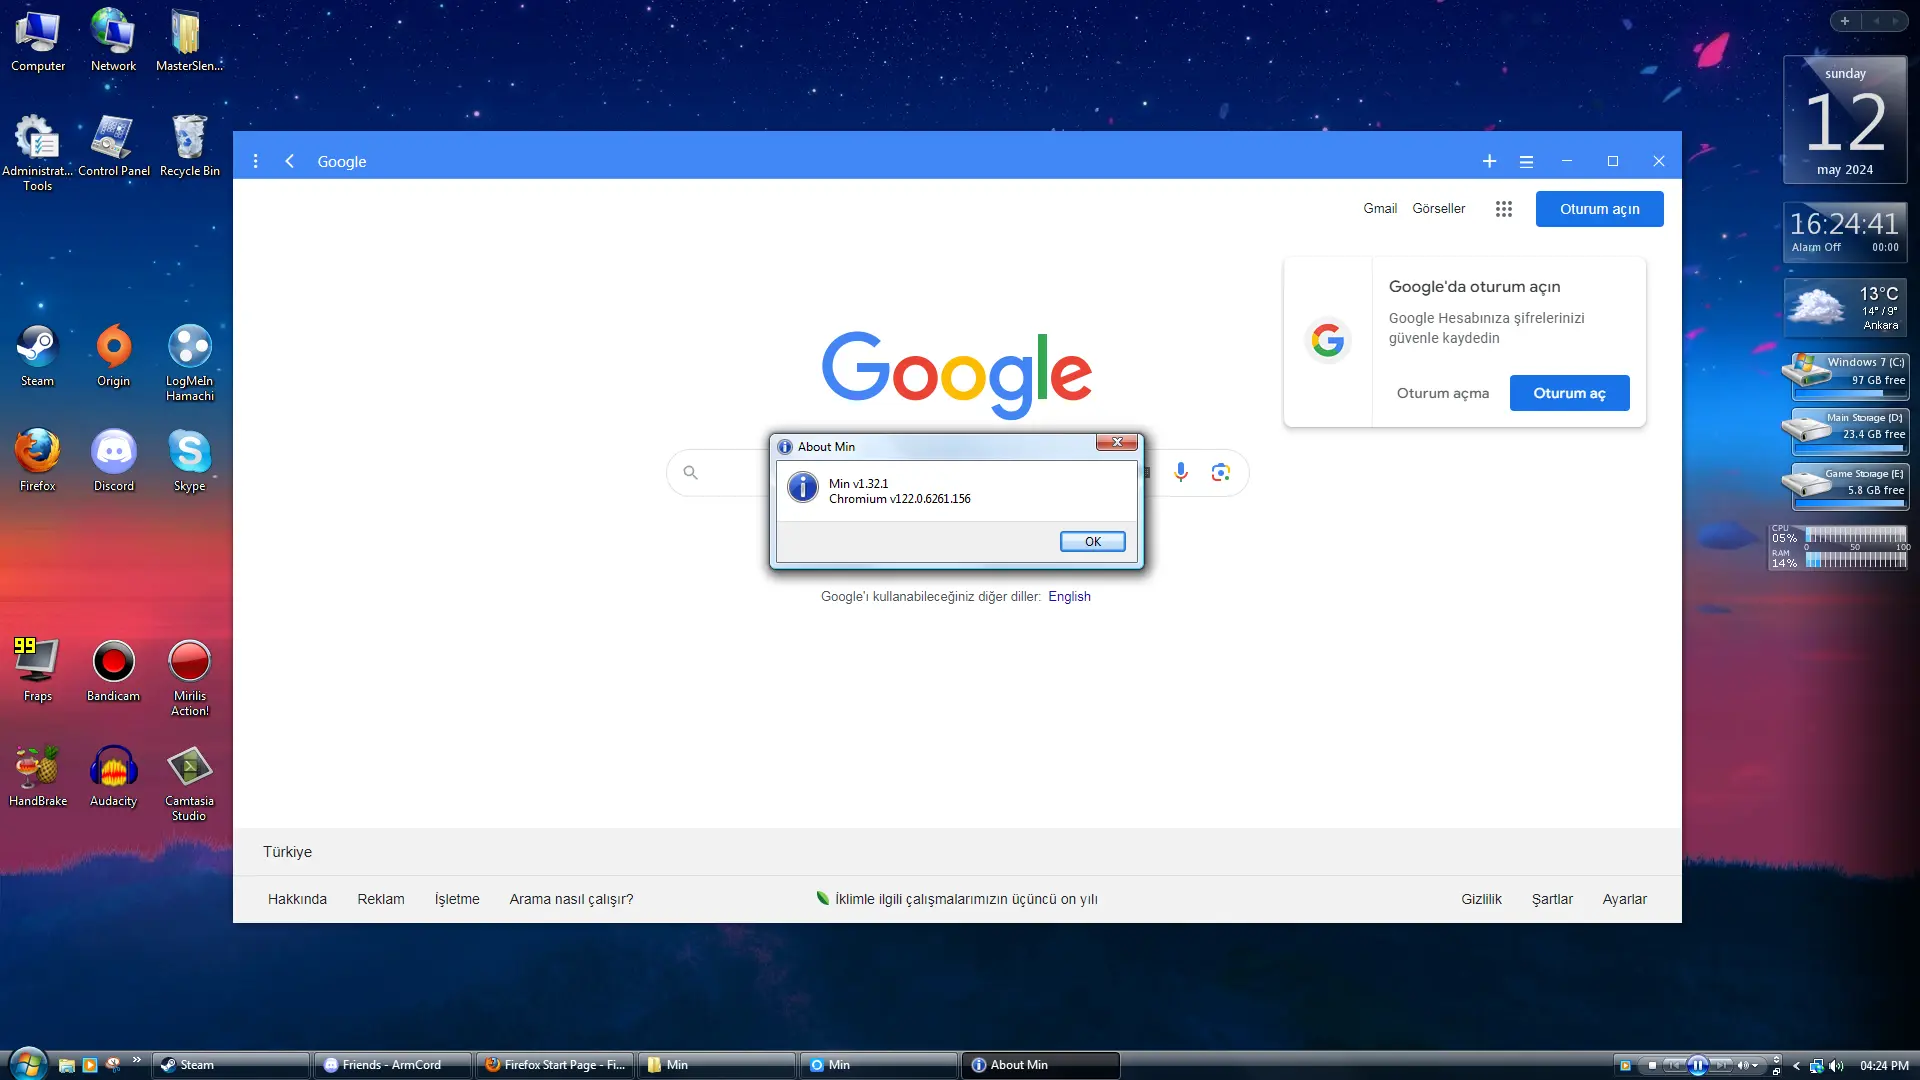Go back using Min's back arrow
This screenshot has height=1080, width=1920.
[289, 161]
